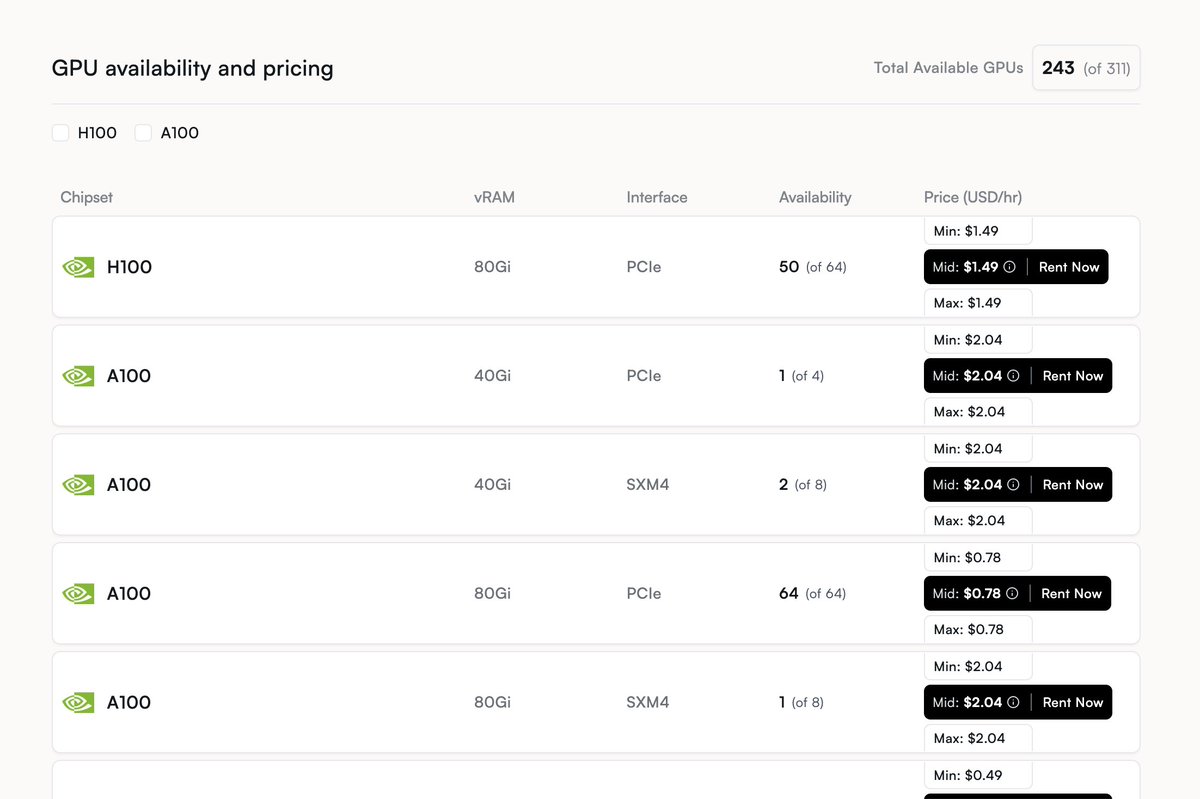This screenshot has width=1200, height=799.
Task: Rent the A100 40Gi PCIe GPU
Action: [1073, 376]
